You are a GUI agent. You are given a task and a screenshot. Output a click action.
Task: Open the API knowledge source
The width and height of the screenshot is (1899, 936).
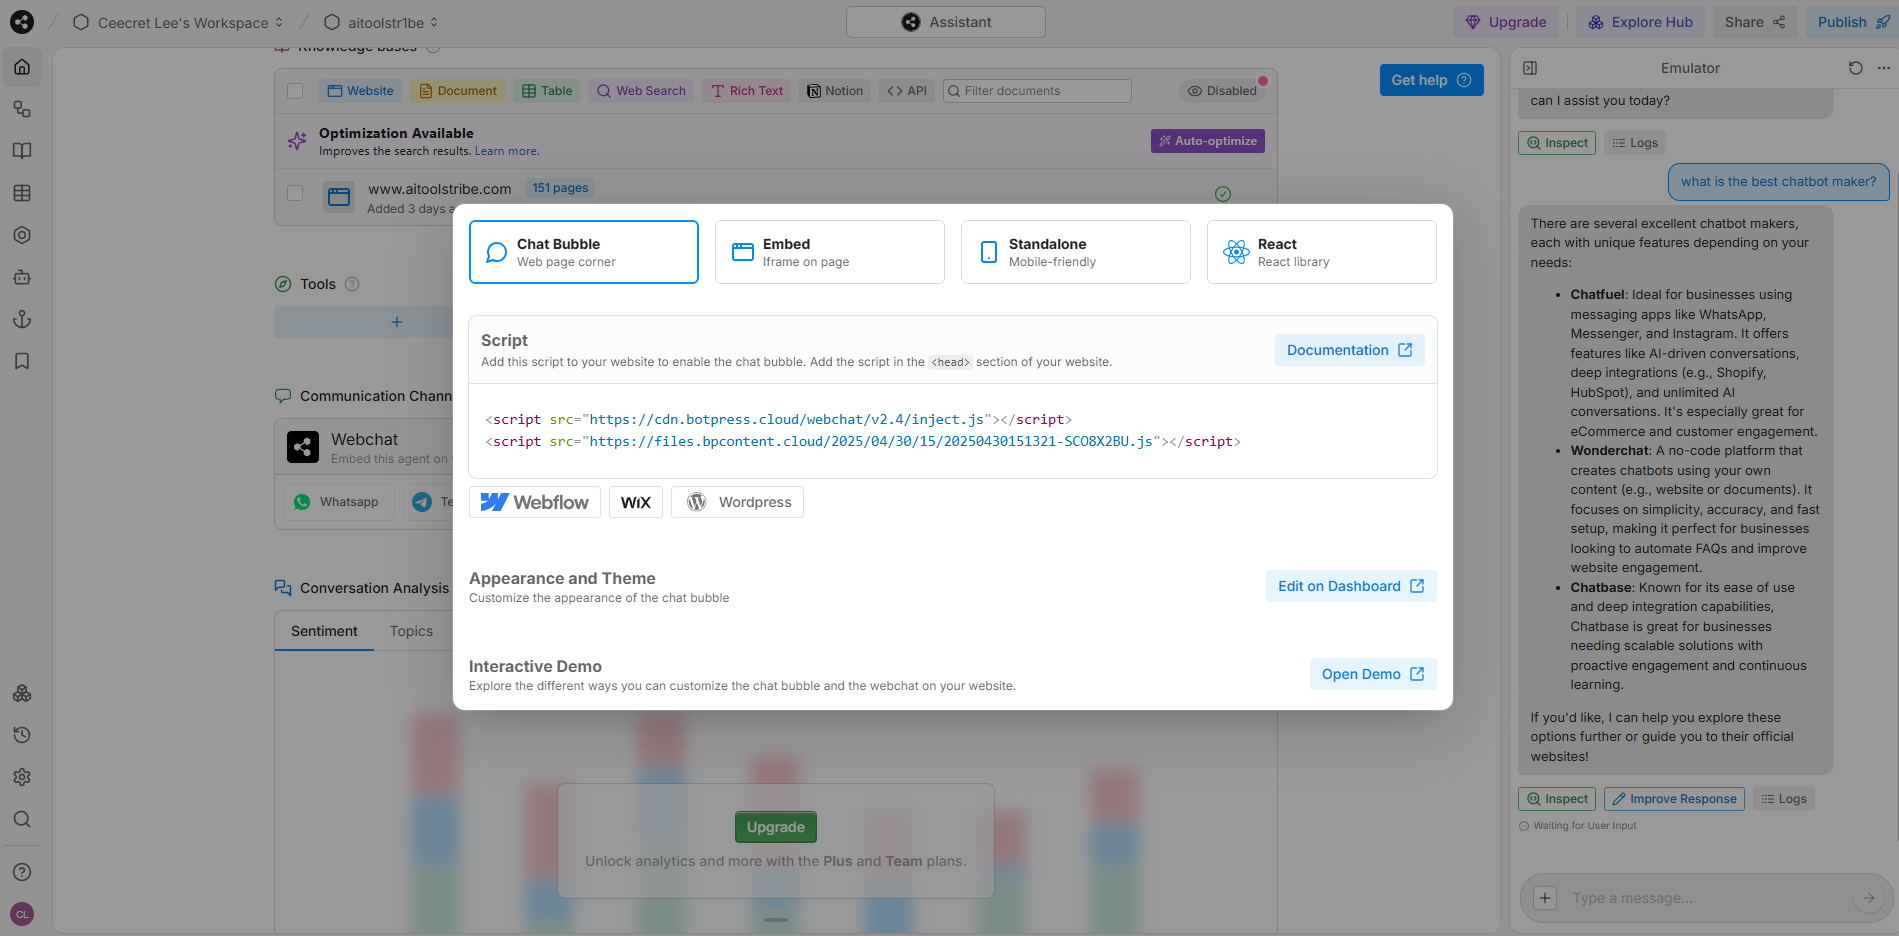coord(906,90)
